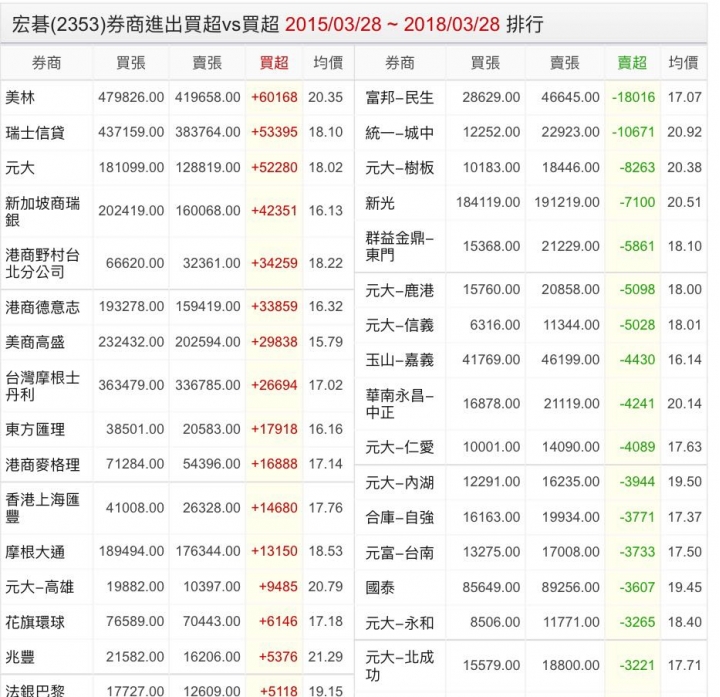Viewport: 720px width, 697px height.
Task: Click sell volume 383764.00
Action: (208, 132)
